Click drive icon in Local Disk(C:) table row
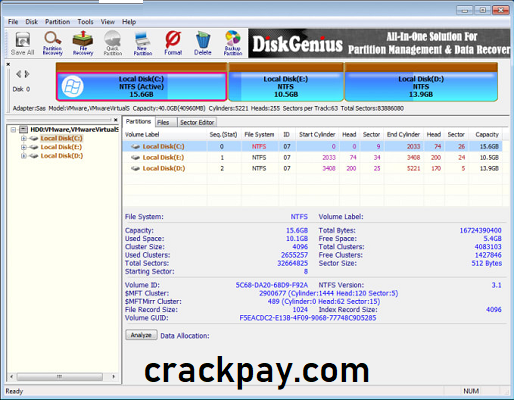 coord(135,146)
